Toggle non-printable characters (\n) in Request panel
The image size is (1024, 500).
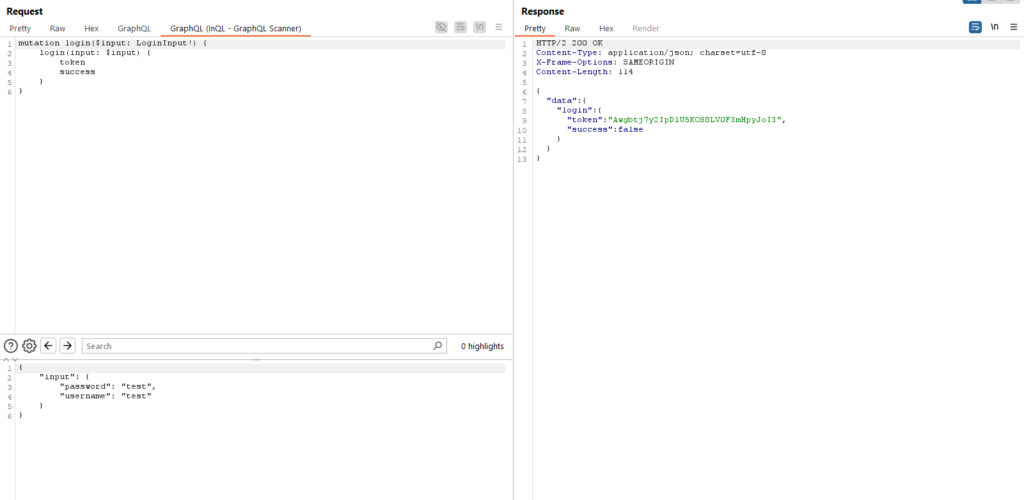coord(480,28)
